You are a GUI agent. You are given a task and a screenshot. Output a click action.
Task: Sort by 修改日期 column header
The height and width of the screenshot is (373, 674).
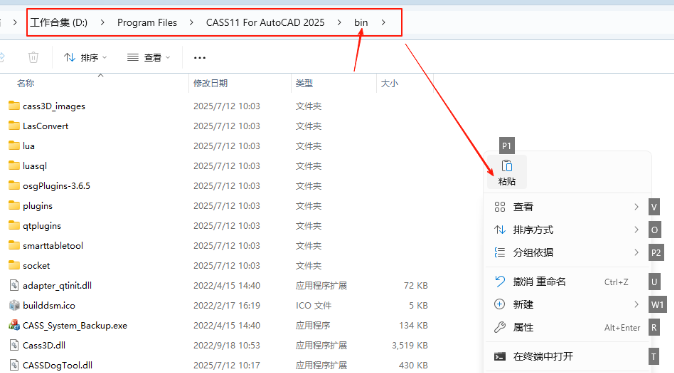pos(210,83)
